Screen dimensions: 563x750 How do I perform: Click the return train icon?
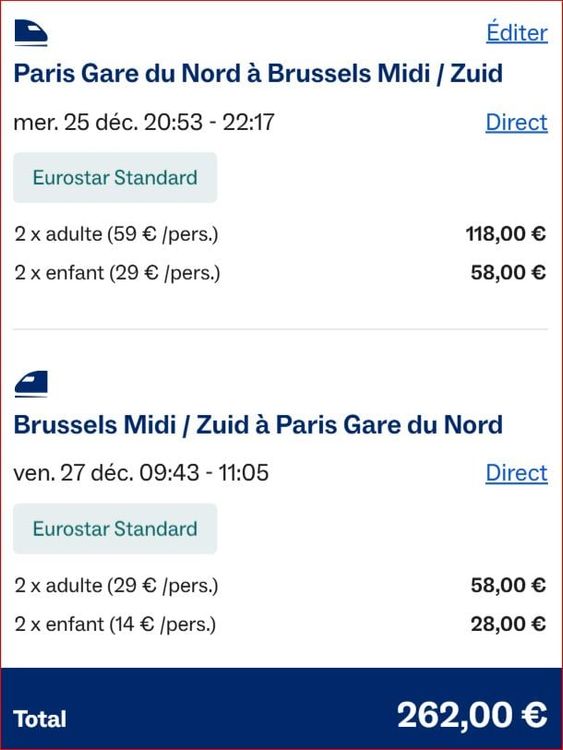coord(31,384)
